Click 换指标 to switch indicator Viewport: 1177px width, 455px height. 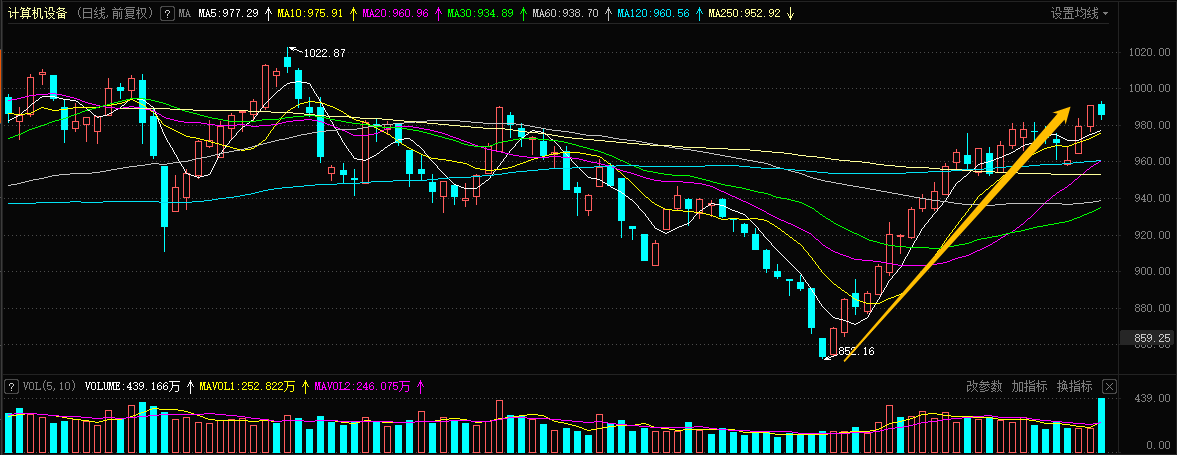[1074, 386]
